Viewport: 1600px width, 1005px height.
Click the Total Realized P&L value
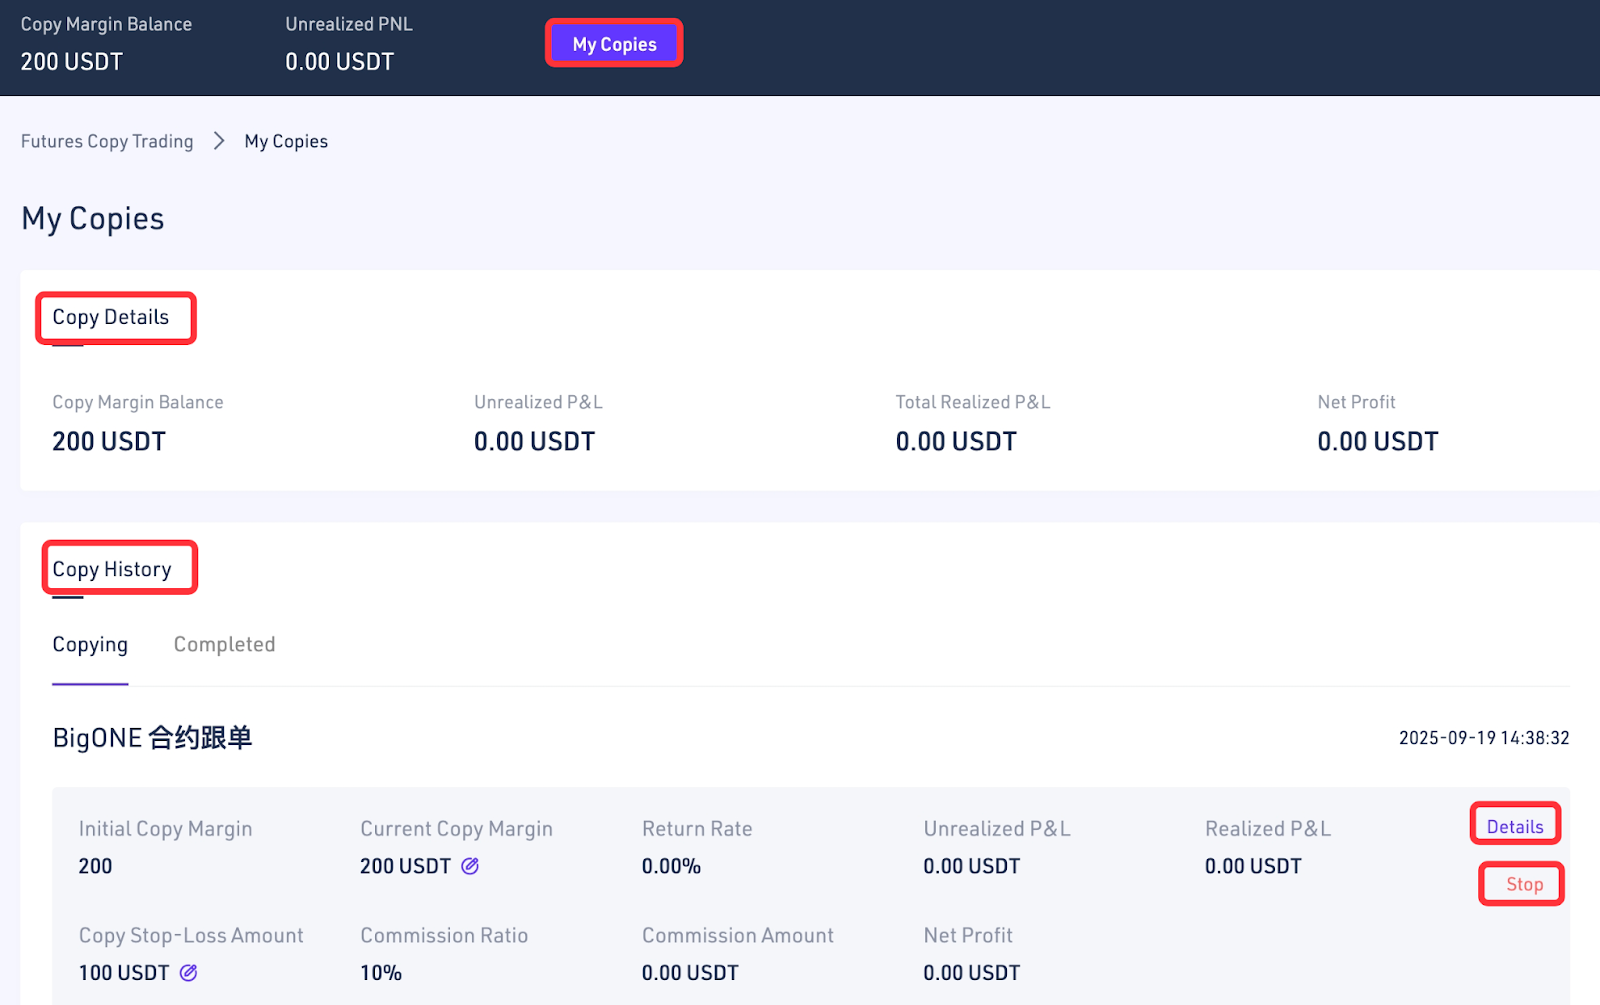click(955, 442)
